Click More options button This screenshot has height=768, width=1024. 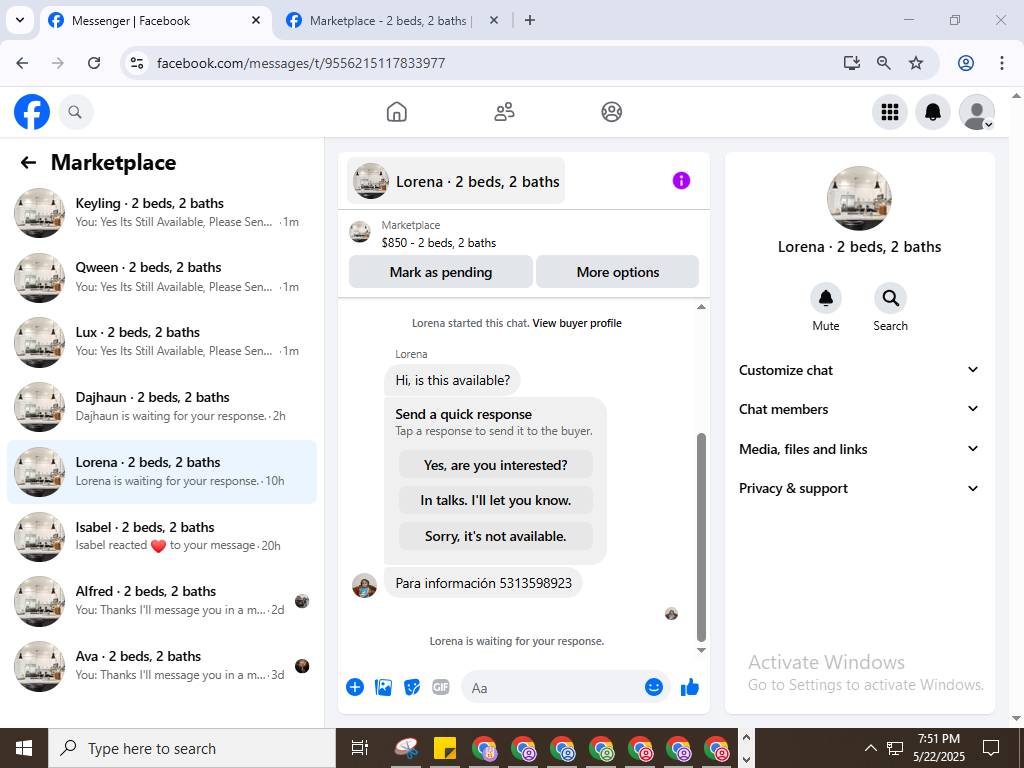point(618,272)
